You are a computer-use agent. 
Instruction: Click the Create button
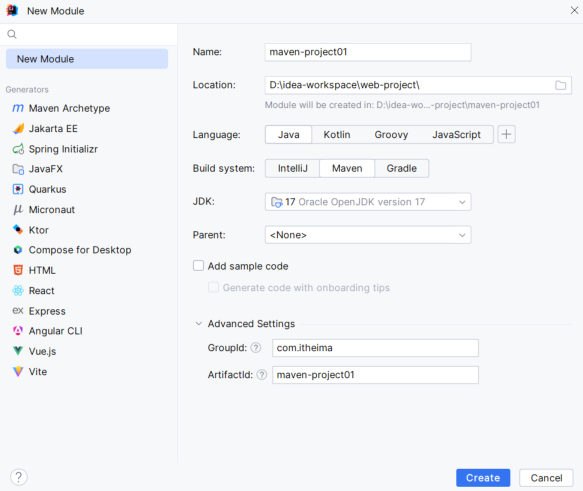(x=483, y=478)
